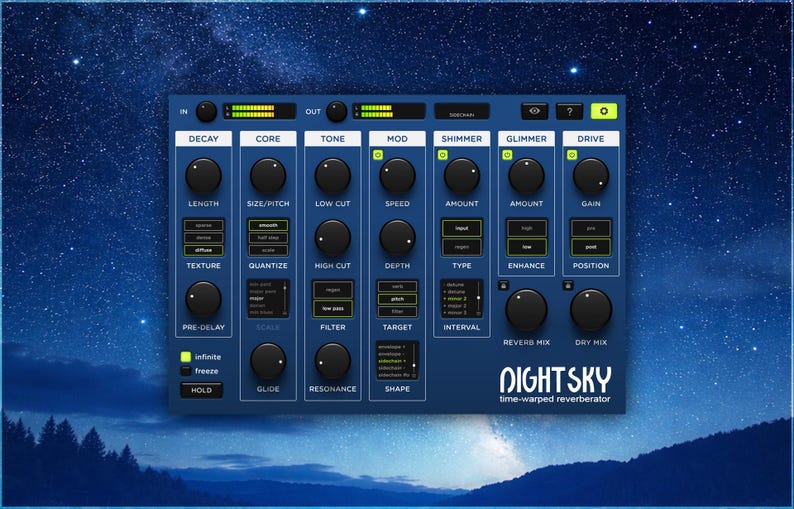
Task: Click the eye view icon button
Action: click(535, 111)
